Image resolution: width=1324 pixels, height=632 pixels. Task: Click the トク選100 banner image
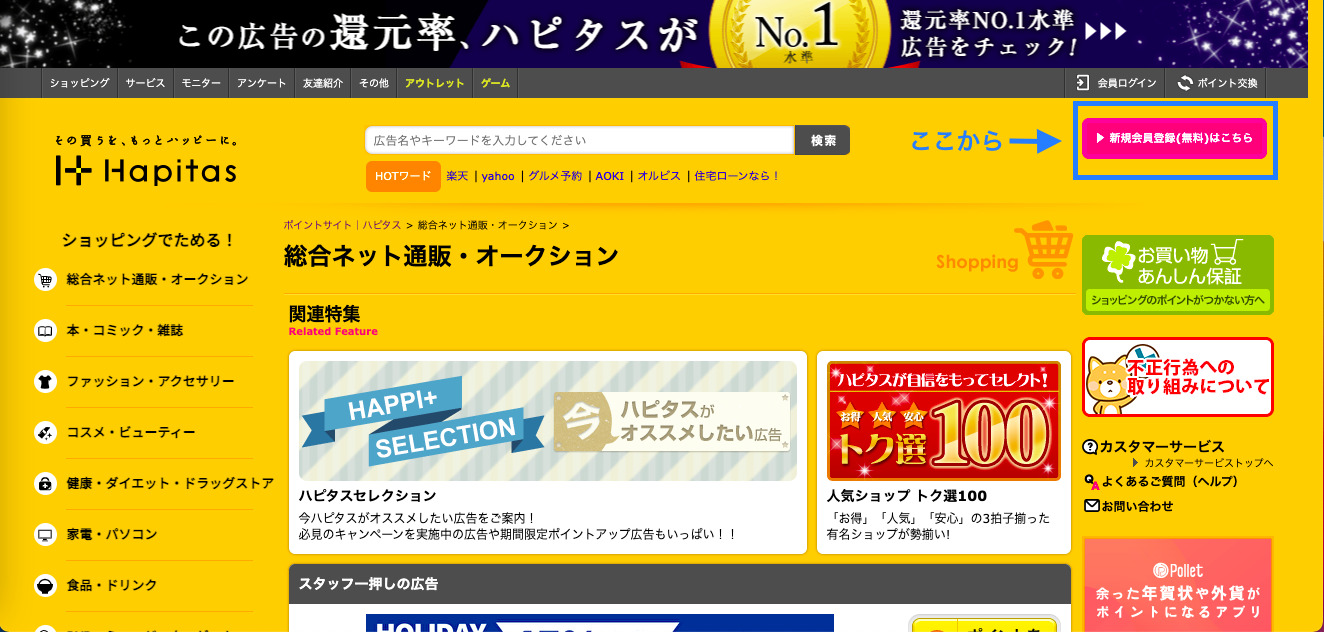tap(944, 421)
